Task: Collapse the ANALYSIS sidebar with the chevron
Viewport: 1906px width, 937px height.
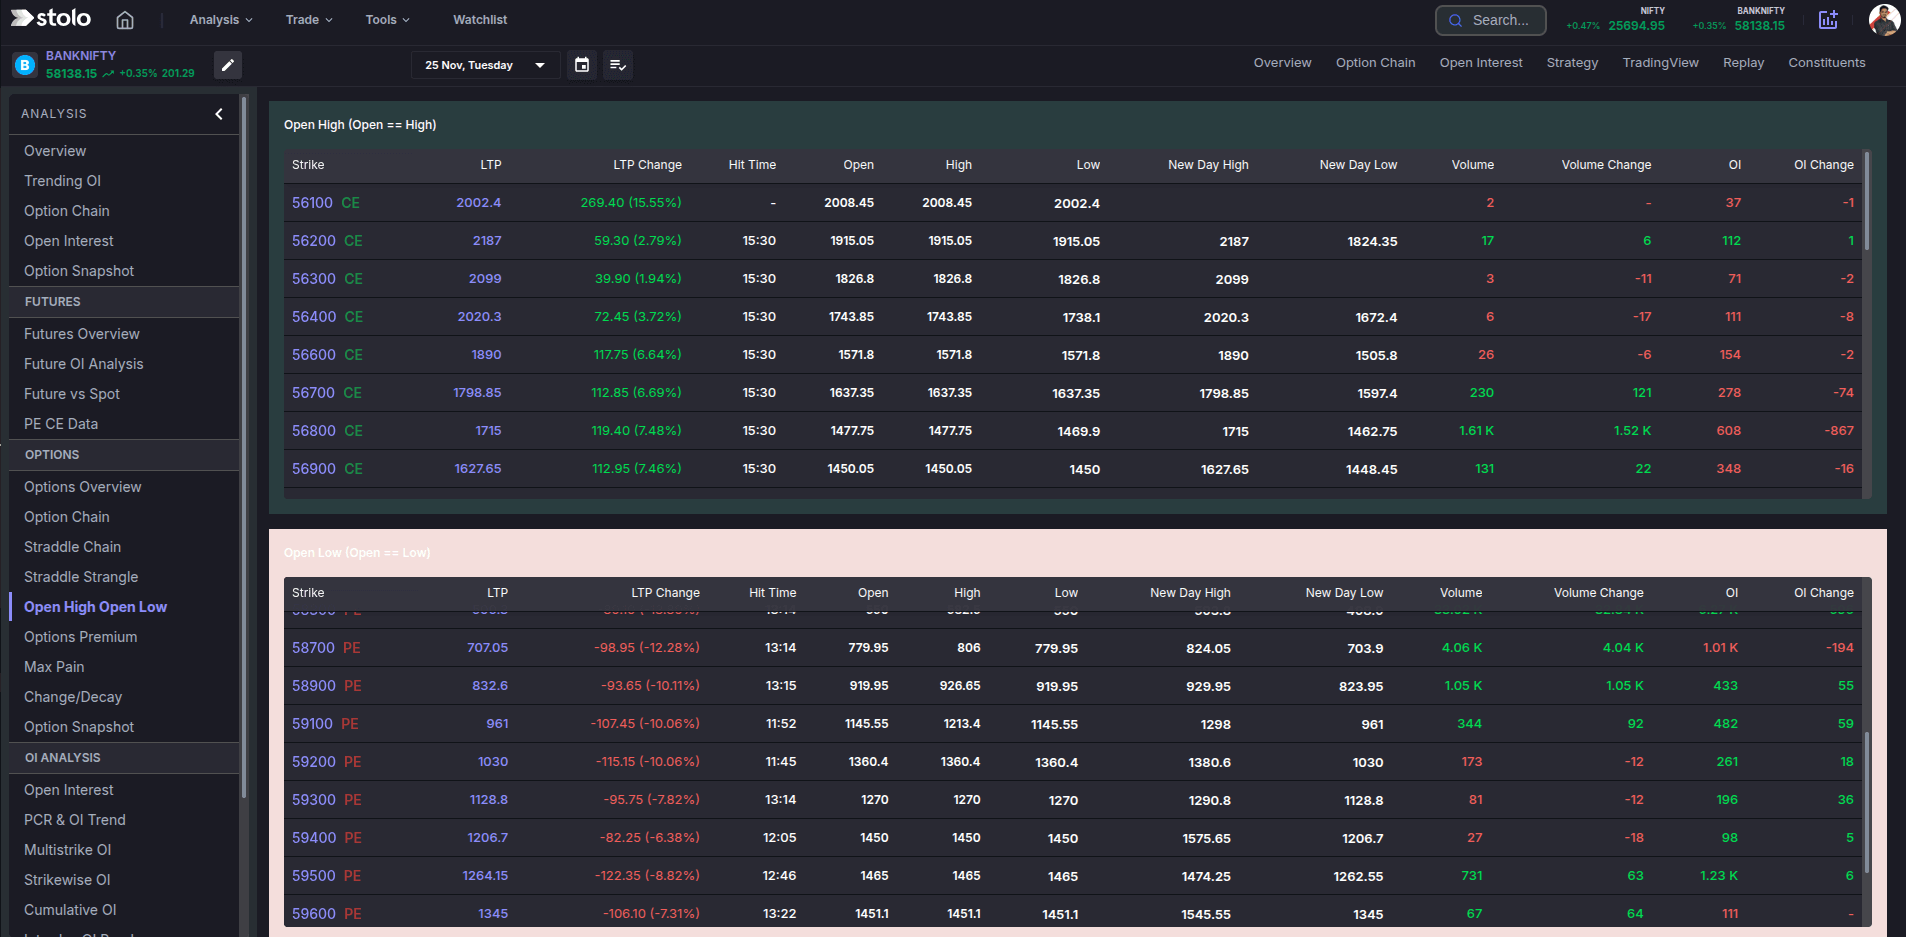Action: tap(219, 114)
